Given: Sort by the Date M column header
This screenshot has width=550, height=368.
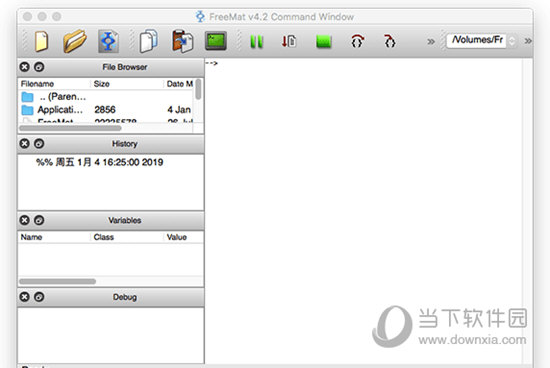Looking at the screenshot, I should [x=179, y=84].
